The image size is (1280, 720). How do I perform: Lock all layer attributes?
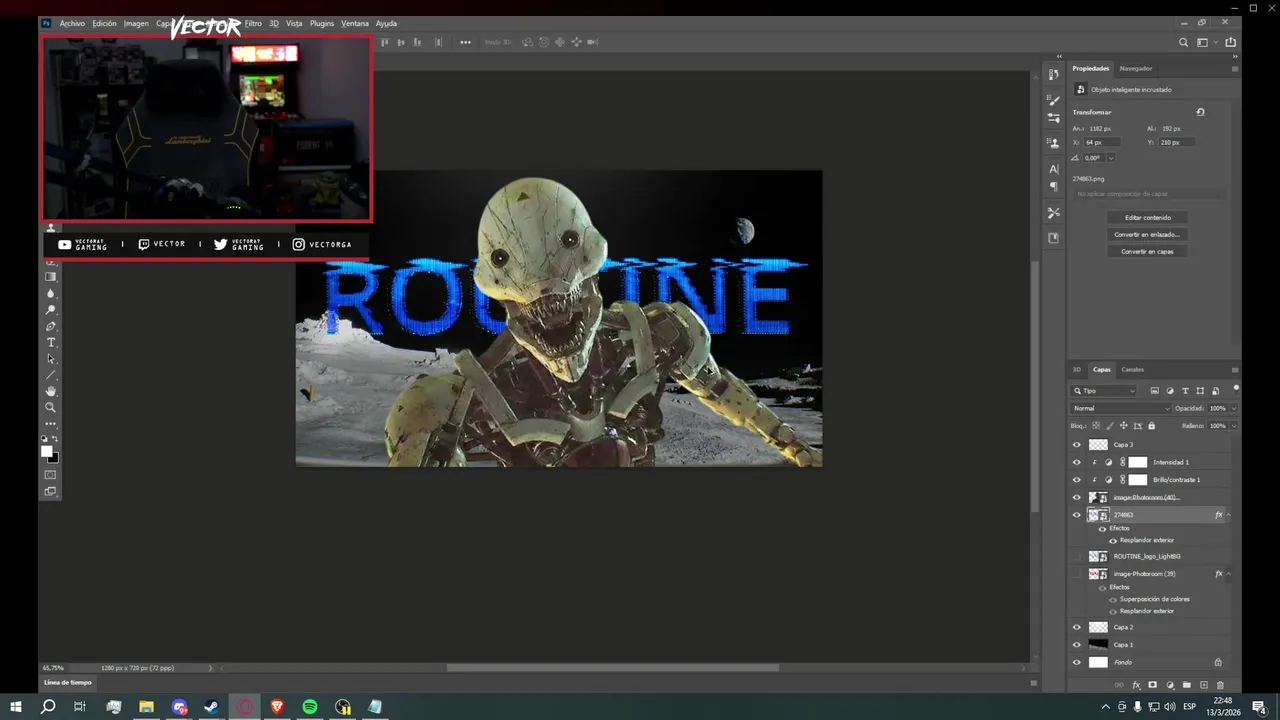pos(1151,426)
